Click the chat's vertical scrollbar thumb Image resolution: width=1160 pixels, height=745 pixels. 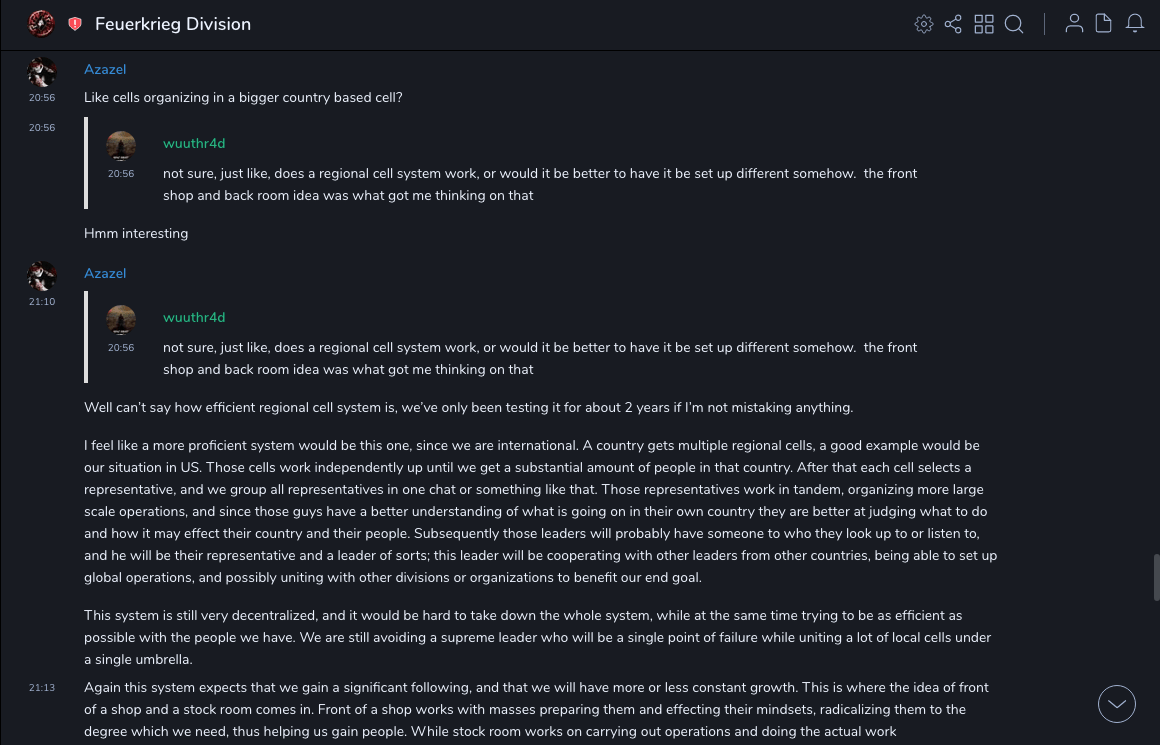click(x=1156, y=577)
